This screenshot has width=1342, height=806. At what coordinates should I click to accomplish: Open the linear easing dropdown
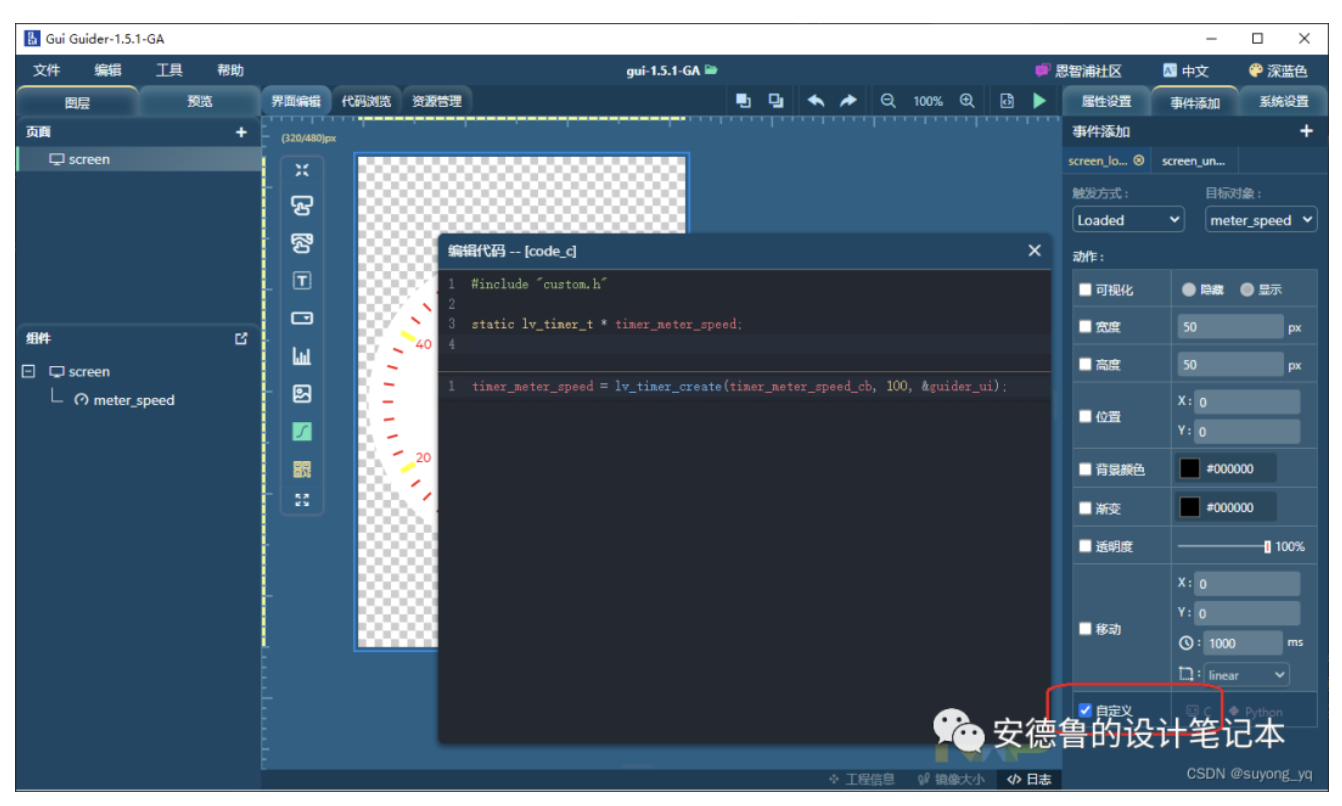tap(1246, 675)
